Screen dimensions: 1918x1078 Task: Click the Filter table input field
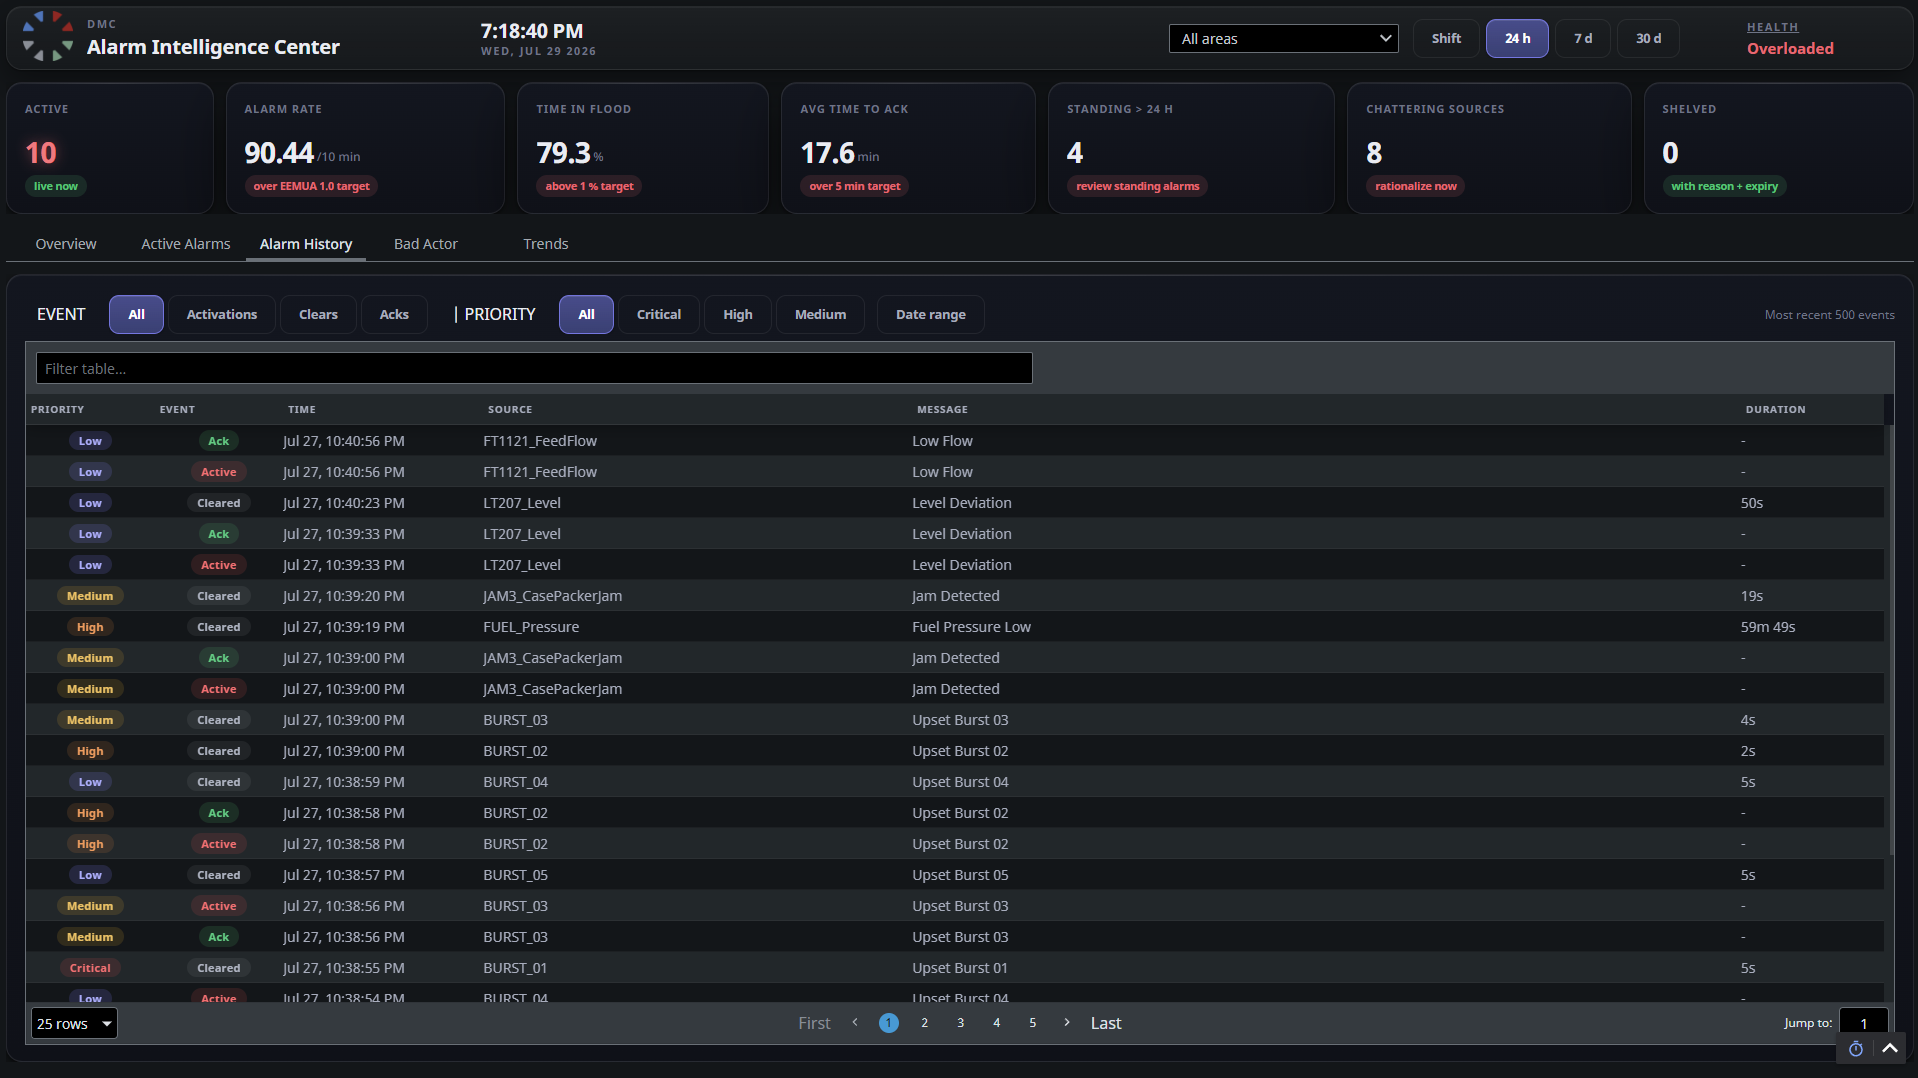(534, 368)
